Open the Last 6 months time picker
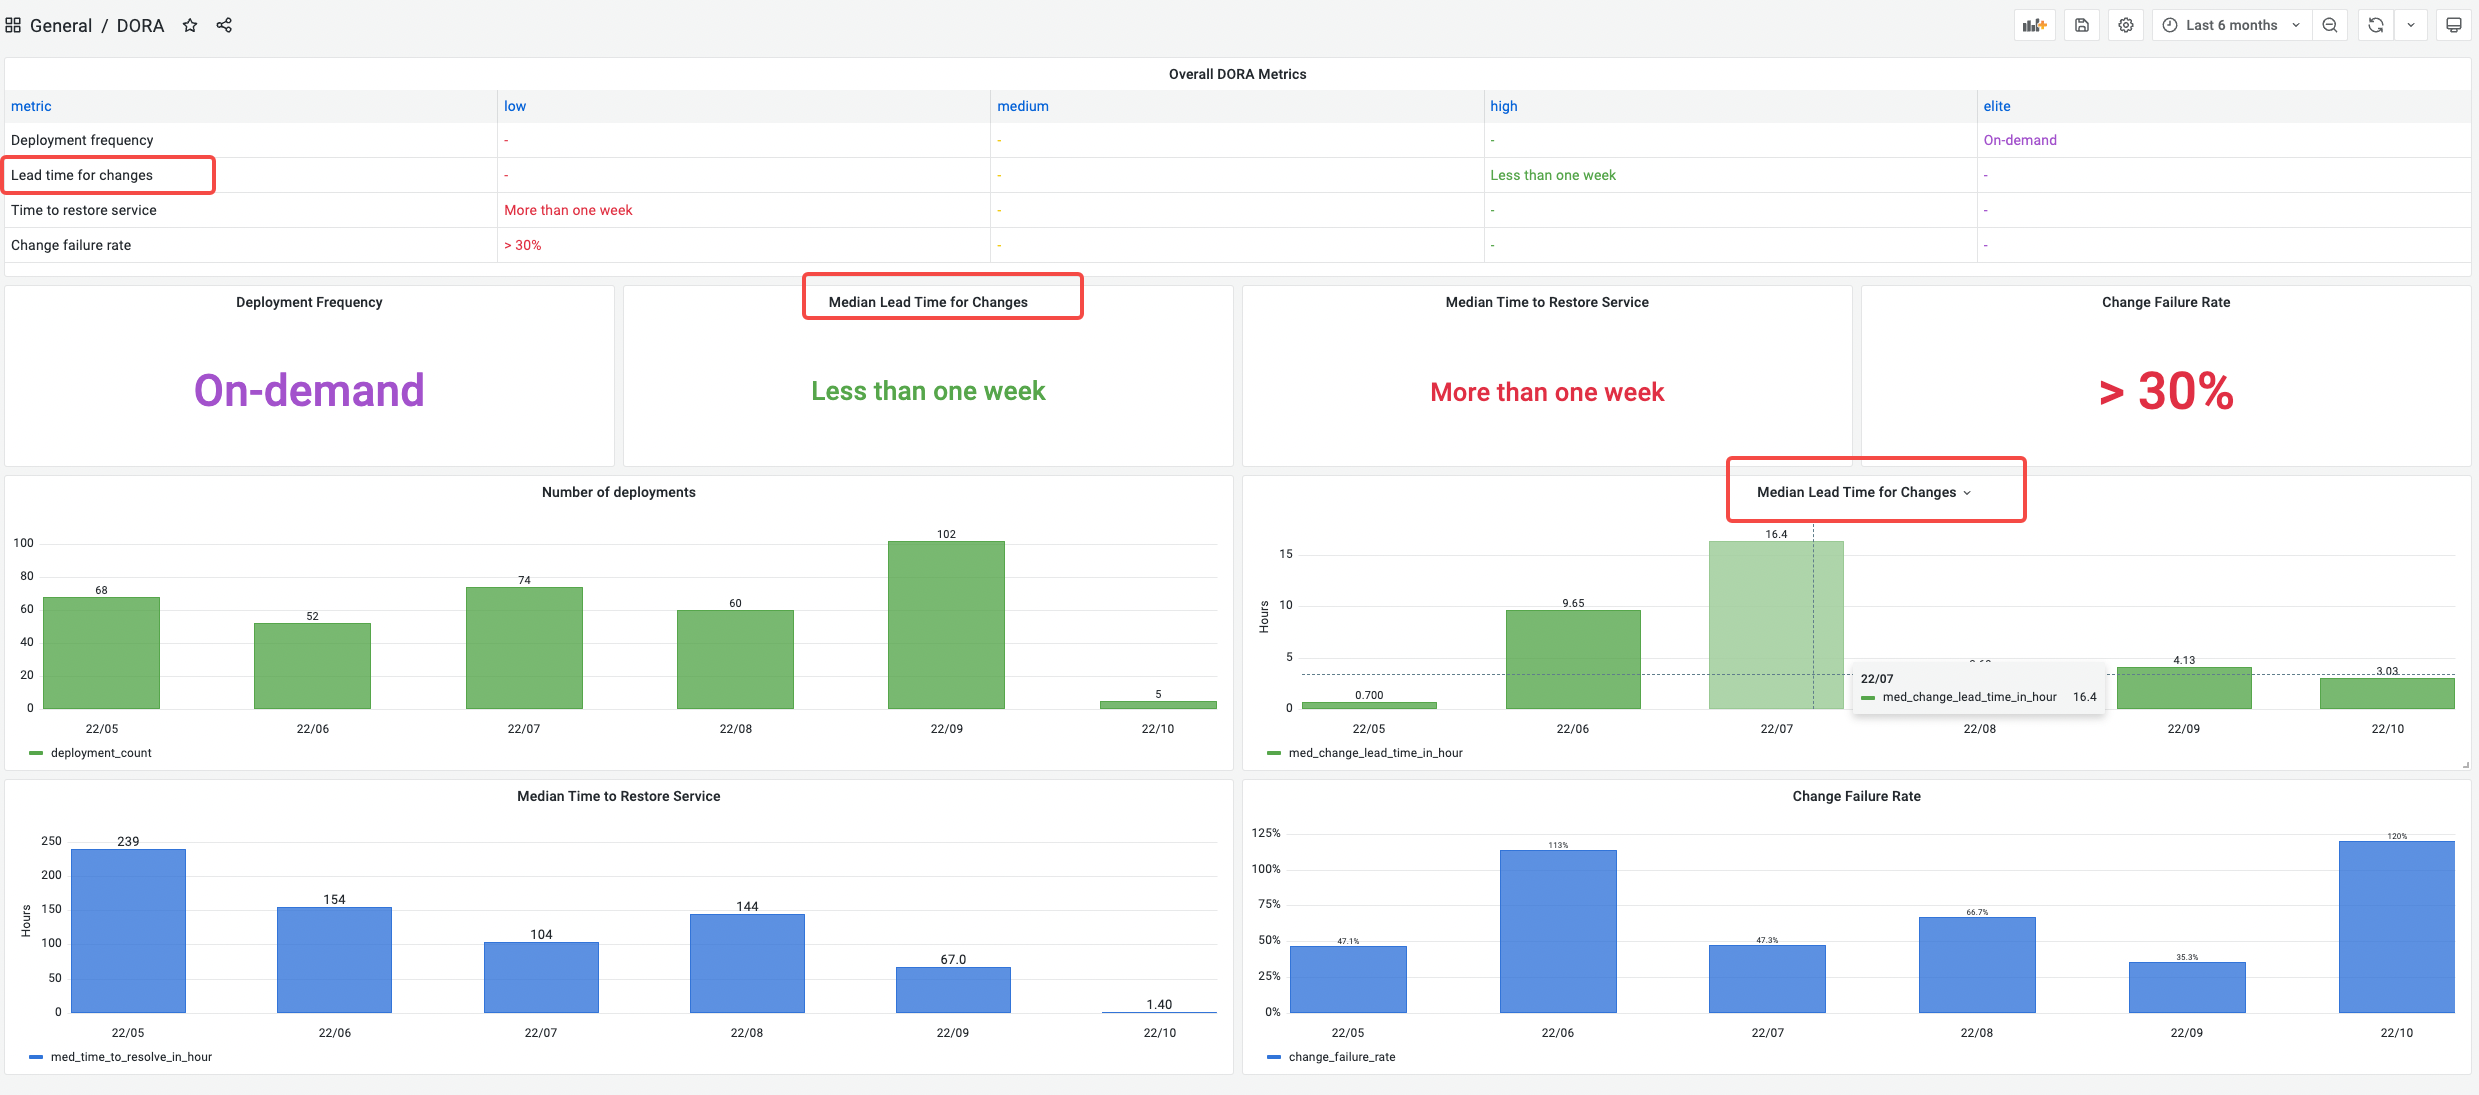The height and width of the screenshot is (1095, 2479). tap(2231, 25)
